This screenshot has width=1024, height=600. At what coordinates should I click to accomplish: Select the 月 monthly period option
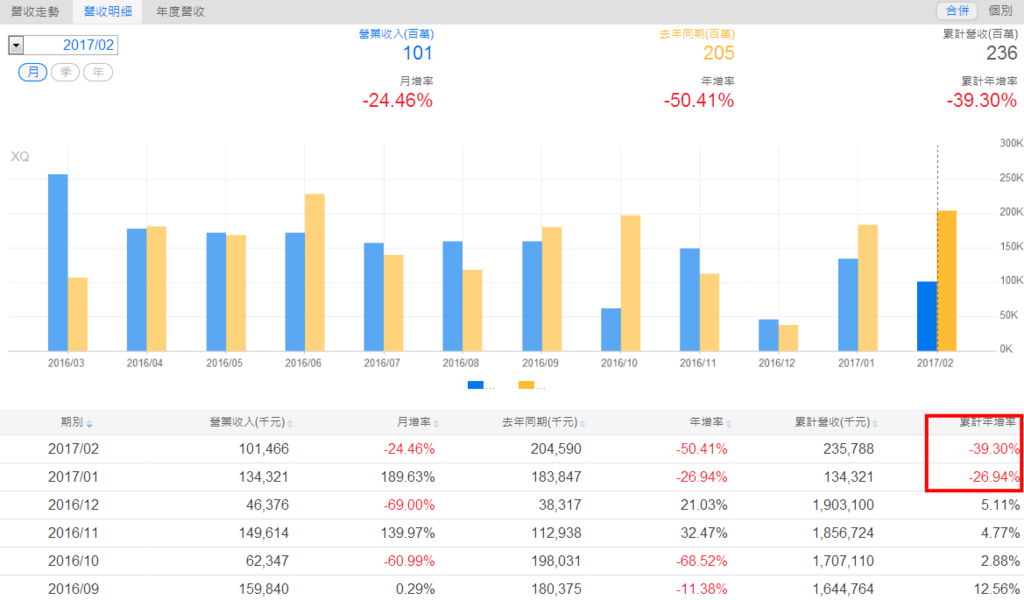click(x=33, y=72)
